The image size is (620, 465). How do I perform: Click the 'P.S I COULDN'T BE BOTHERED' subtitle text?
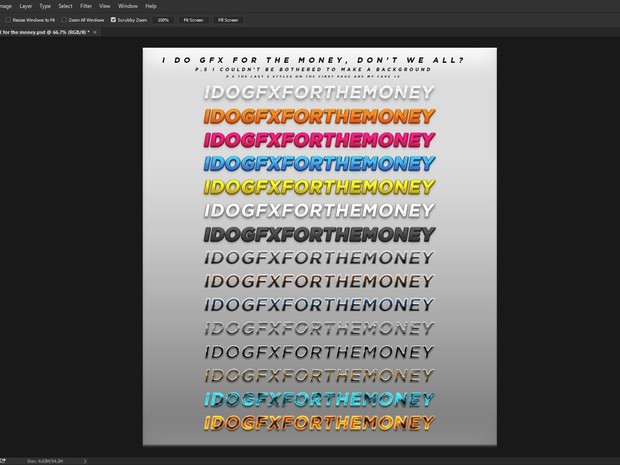pos(313,69)
